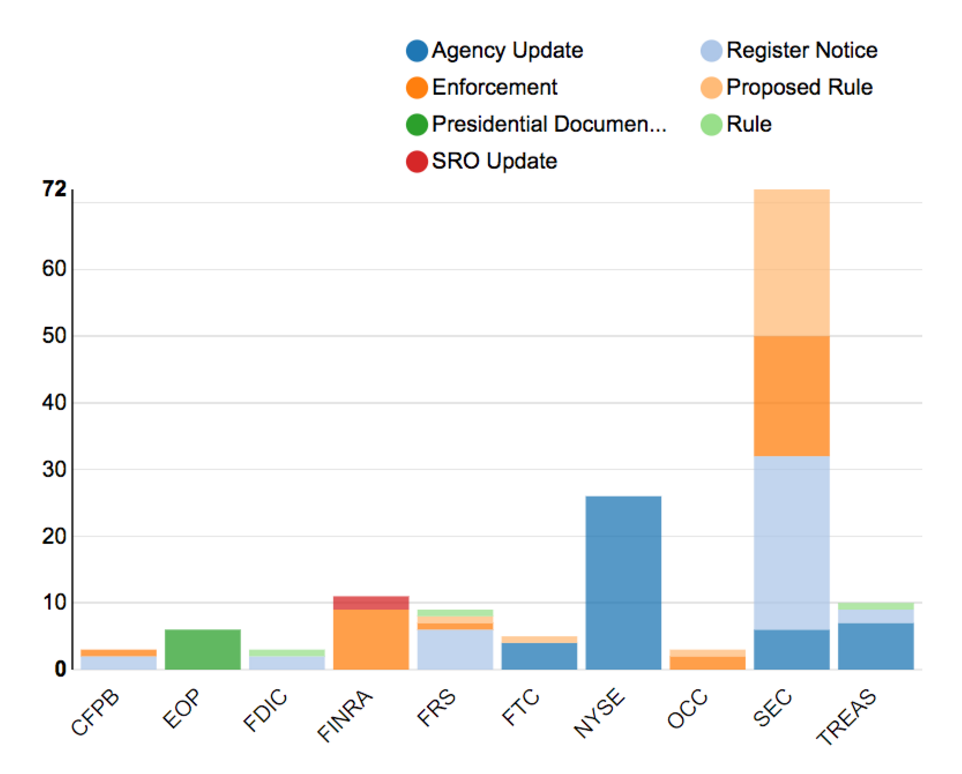
Task: Toggle the 'Rule' legend label
Action: click(x=749, y=124)
